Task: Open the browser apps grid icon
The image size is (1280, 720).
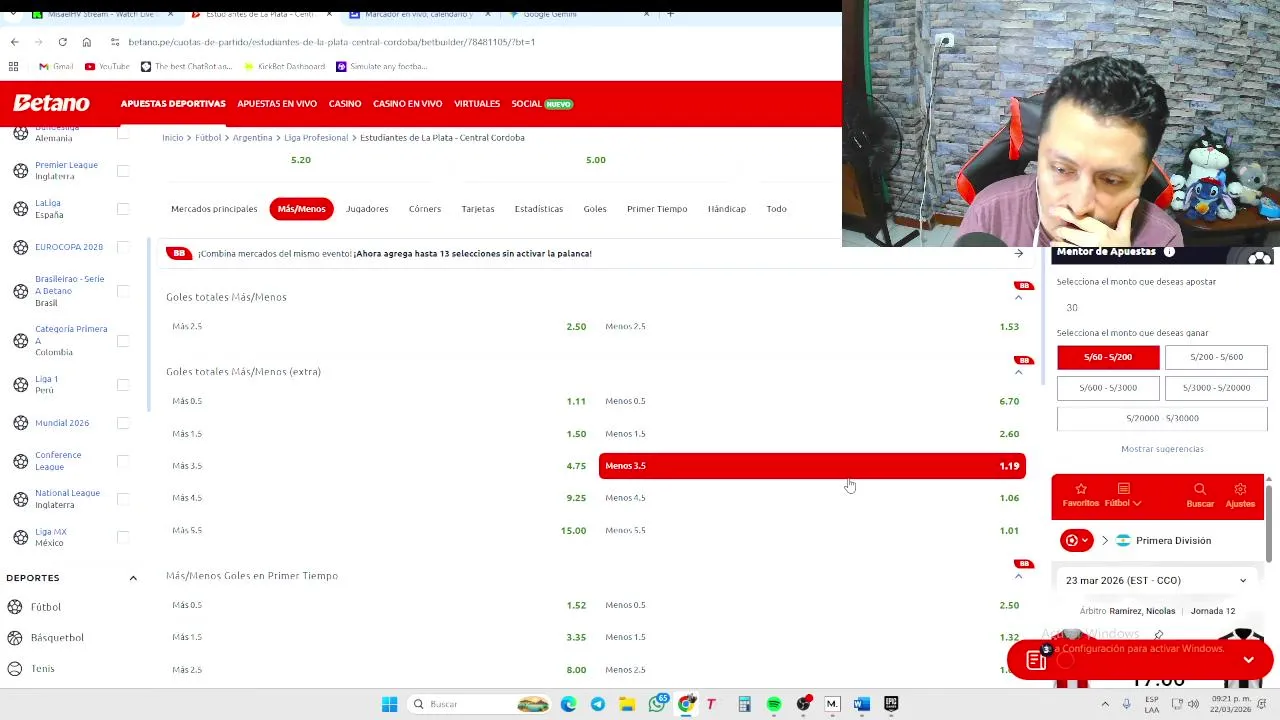Action: tap(13, 66)
